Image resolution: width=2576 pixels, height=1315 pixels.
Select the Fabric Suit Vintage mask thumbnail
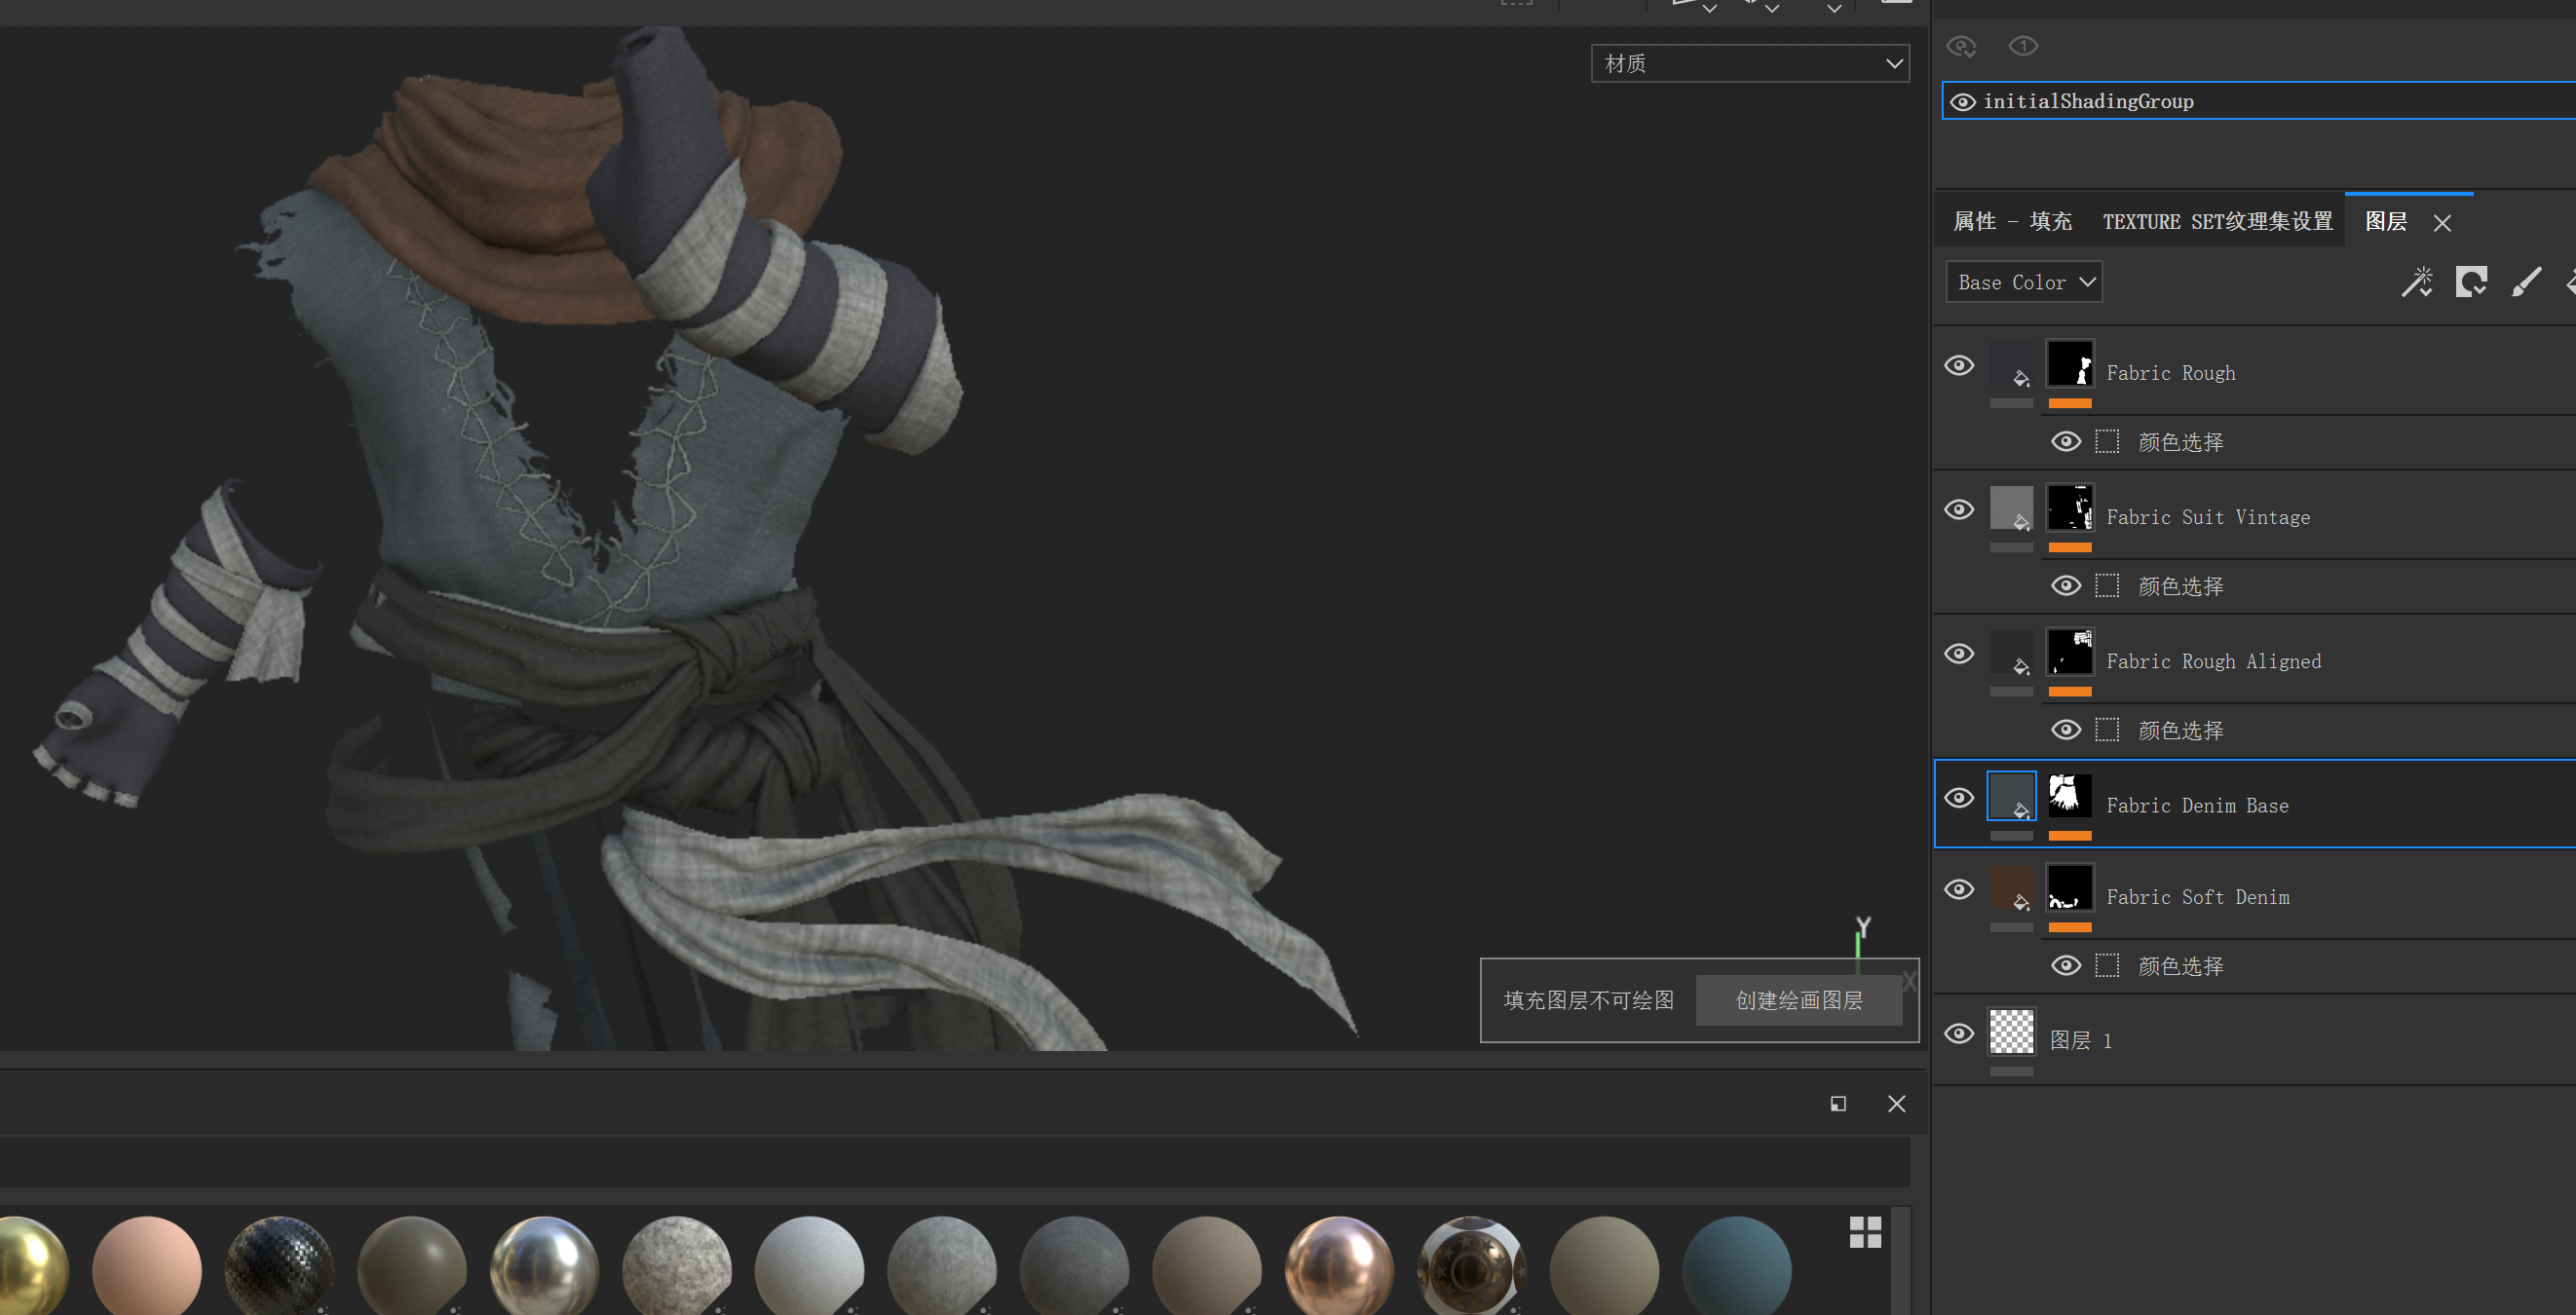[x=2070, y=508]
